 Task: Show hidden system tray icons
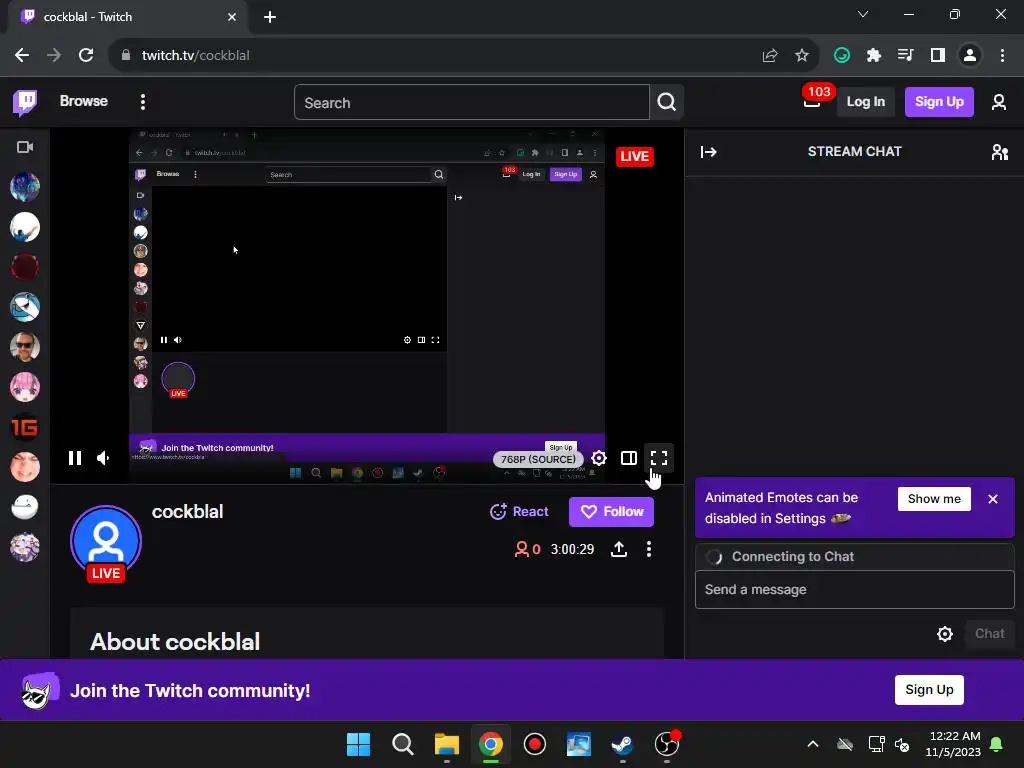tap(813, 744)
